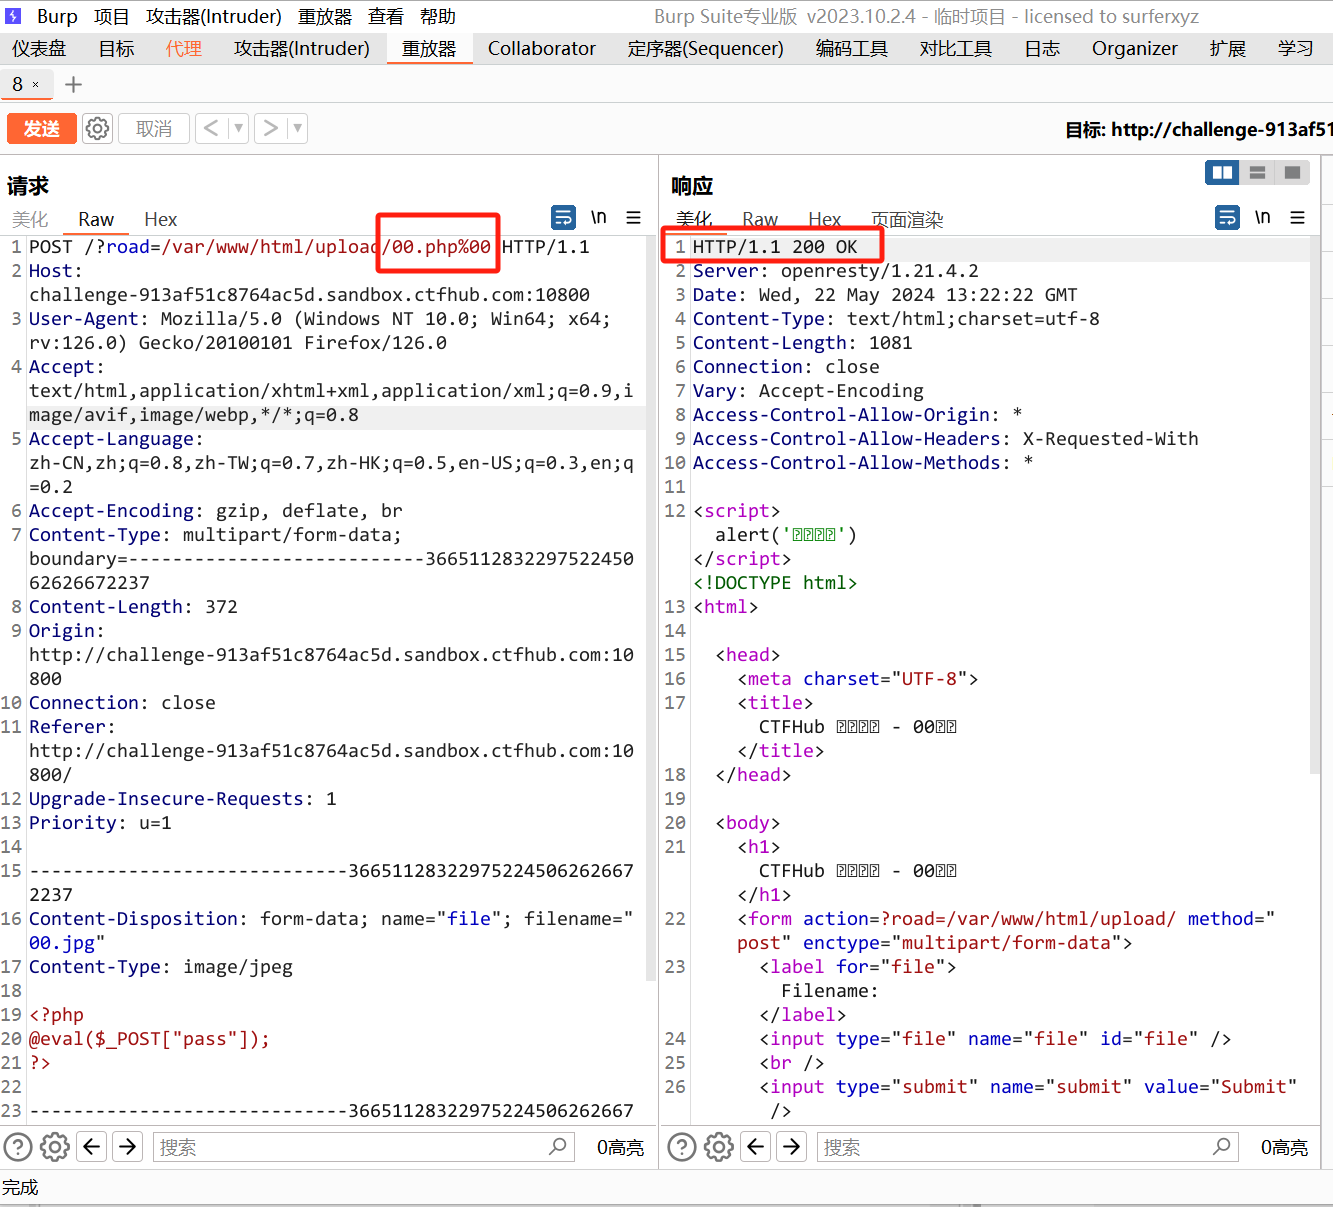Screen dimensions: 1333x1207
Task: Switch to the 定序器(Sequencer) tab
Action: click(706, 49)
